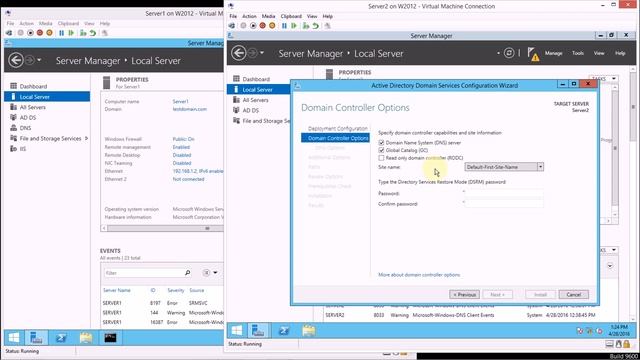This screenshot has width=640, height=360.
Task: Open File Explorer on Server2 taskbar
Action: tap(309, 331)
